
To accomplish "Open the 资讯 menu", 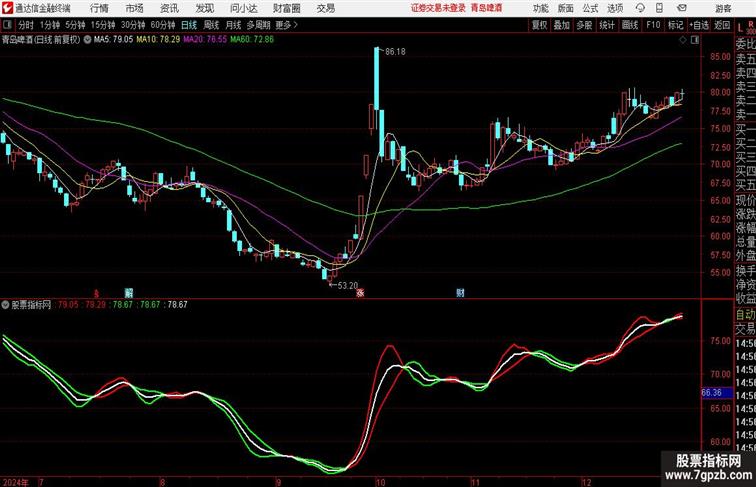I will (169, 8).
